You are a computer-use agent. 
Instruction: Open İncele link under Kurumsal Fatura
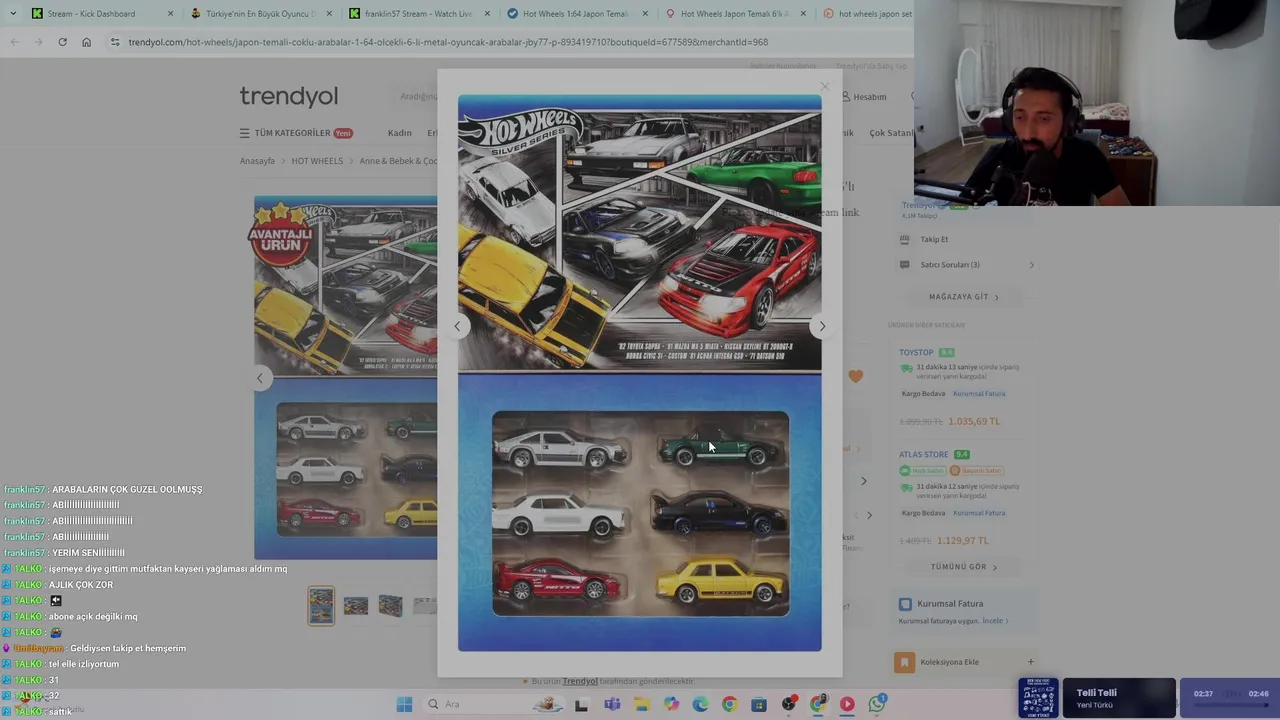click(x=994, y=621)
